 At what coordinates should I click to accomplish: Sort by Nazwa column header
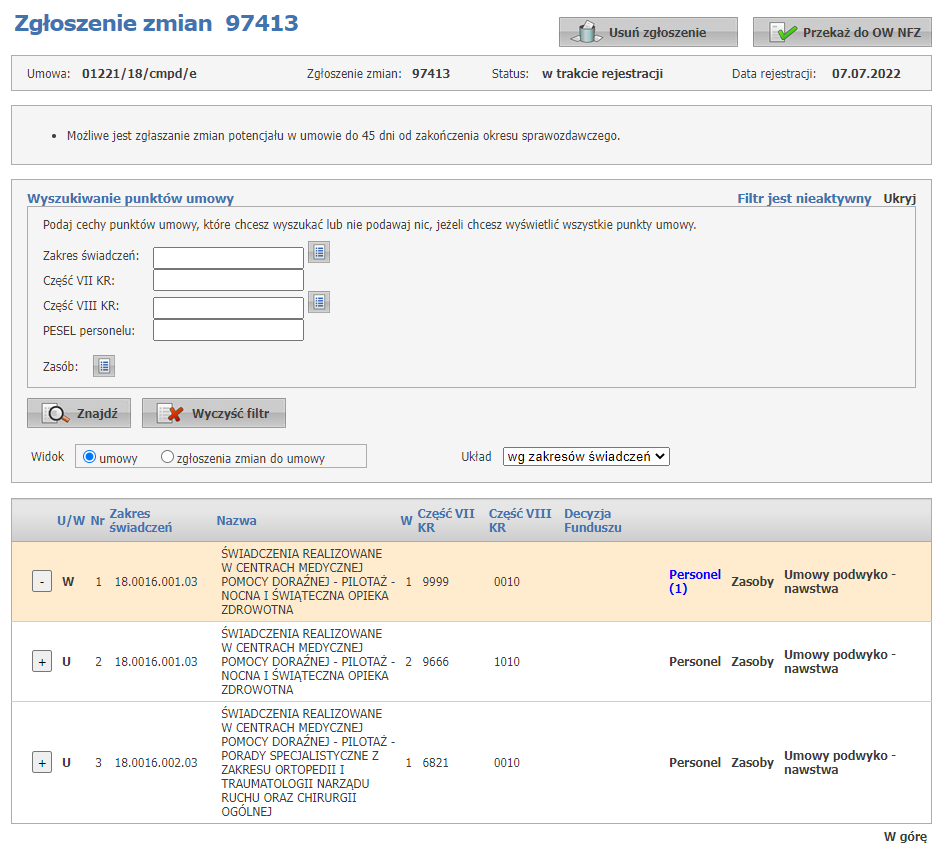[x=236, y=521]
